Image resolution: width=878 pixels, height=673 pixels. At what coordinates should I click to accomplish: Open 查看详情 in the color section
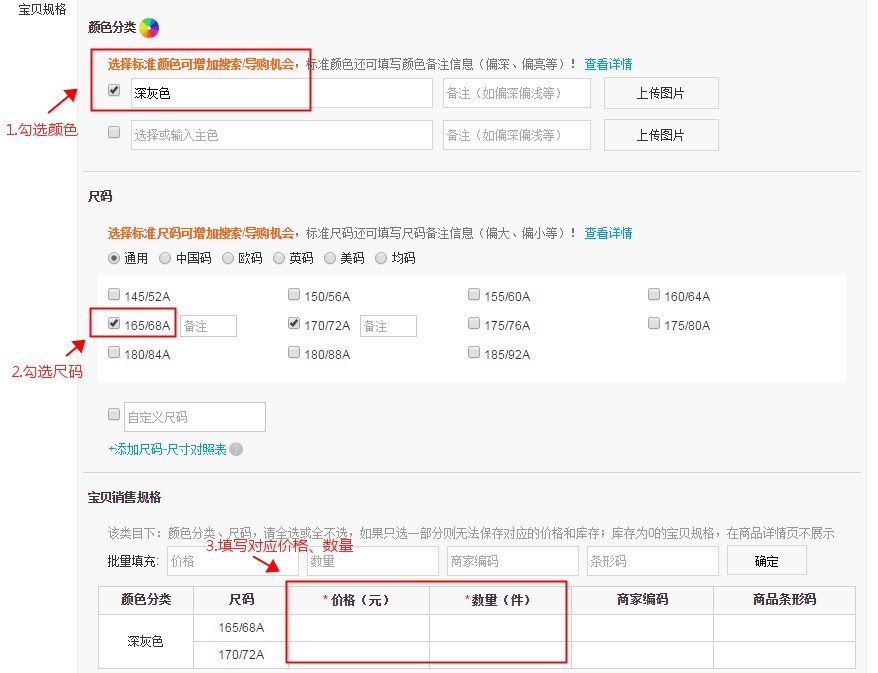tap(610, 63)
